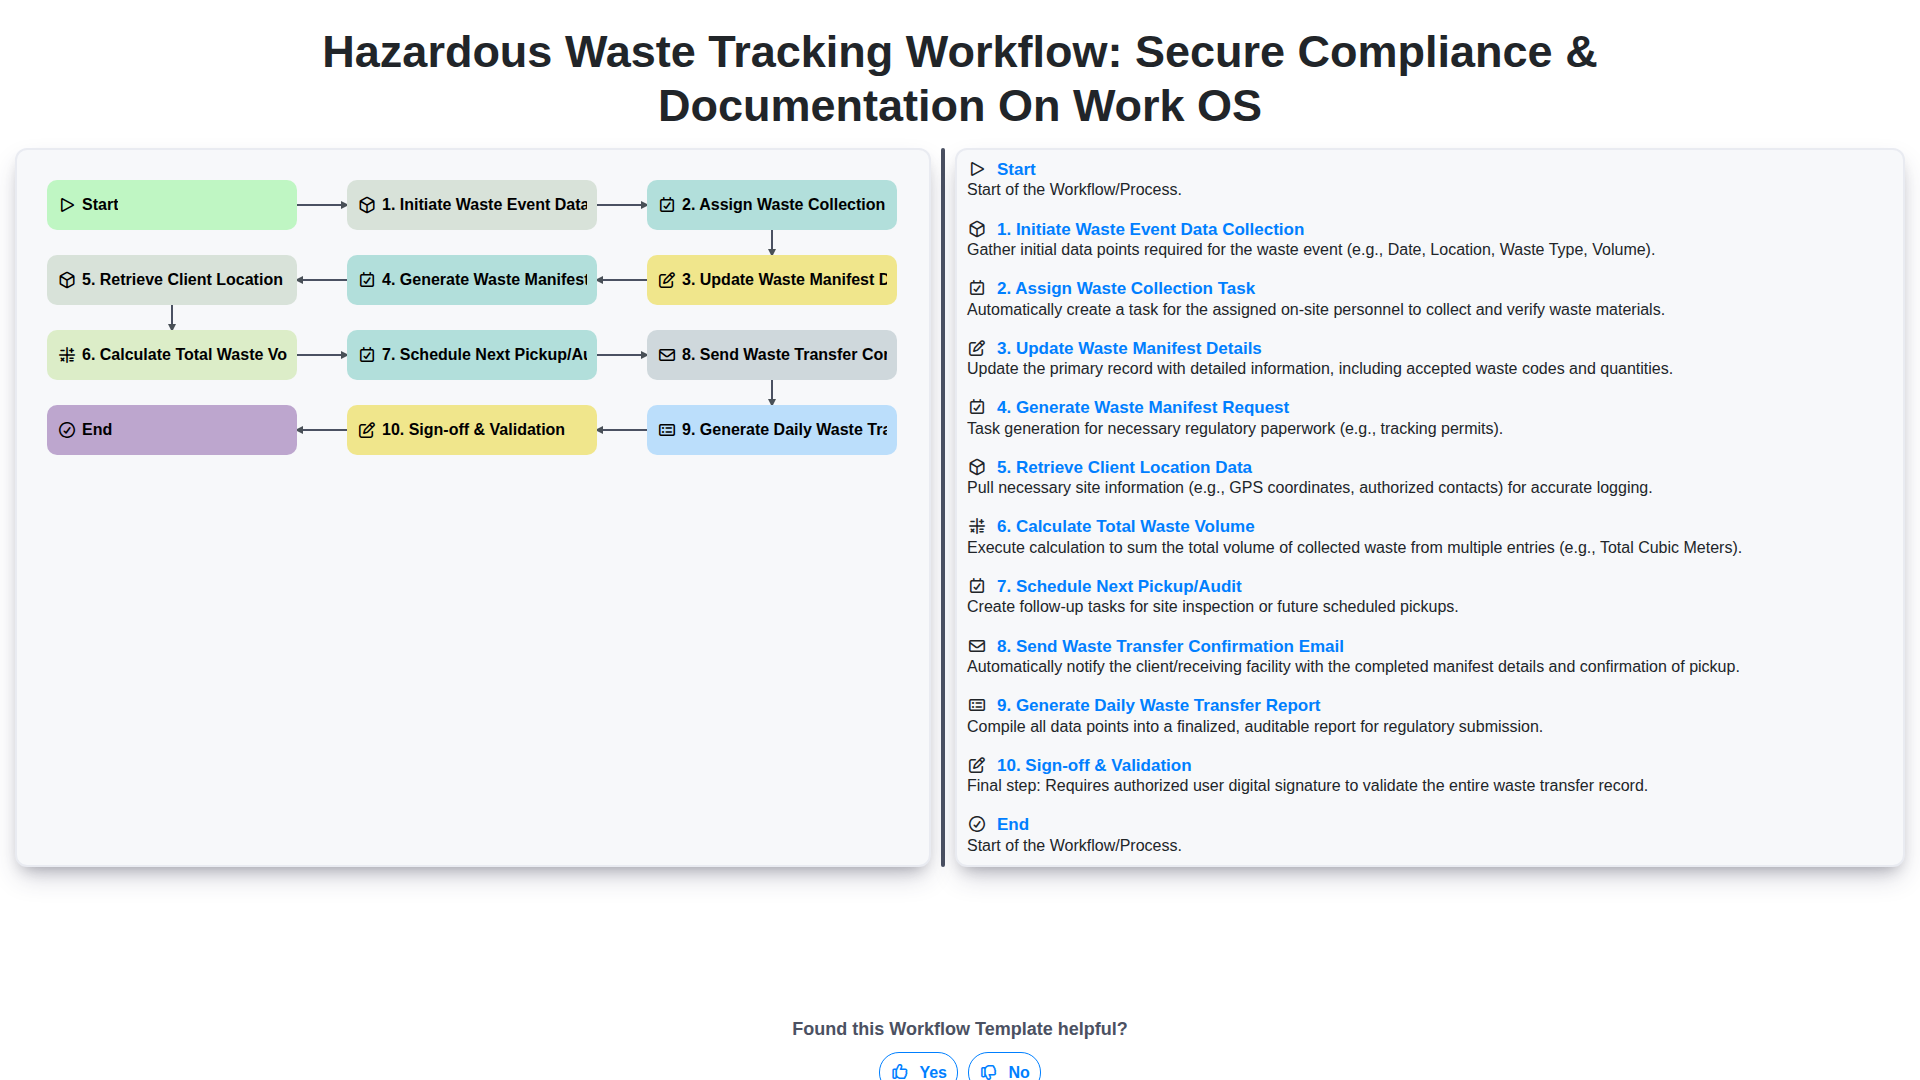
Task: Select the purple End node in flowchart
Action: (x=172, y=430)
